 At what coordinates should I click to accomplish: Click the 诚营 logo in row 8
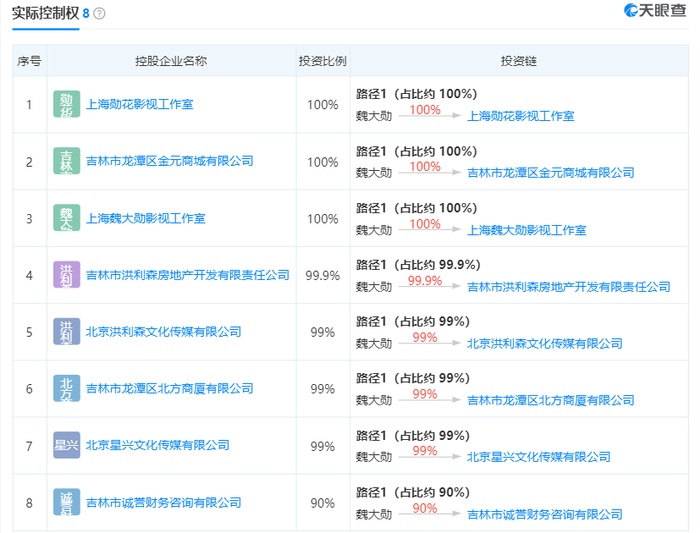point(67,502)
